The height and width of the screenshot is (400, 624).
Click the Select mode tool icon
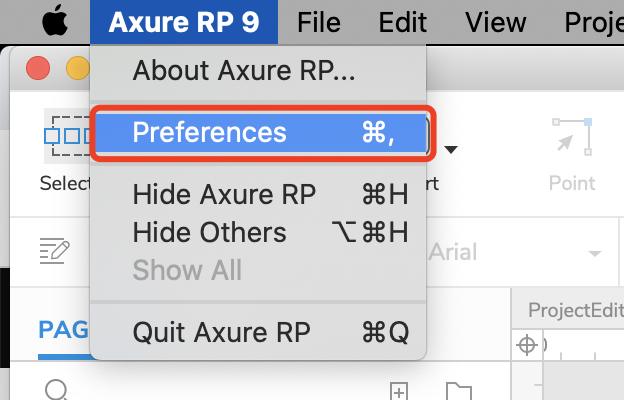tap(66, 137)
